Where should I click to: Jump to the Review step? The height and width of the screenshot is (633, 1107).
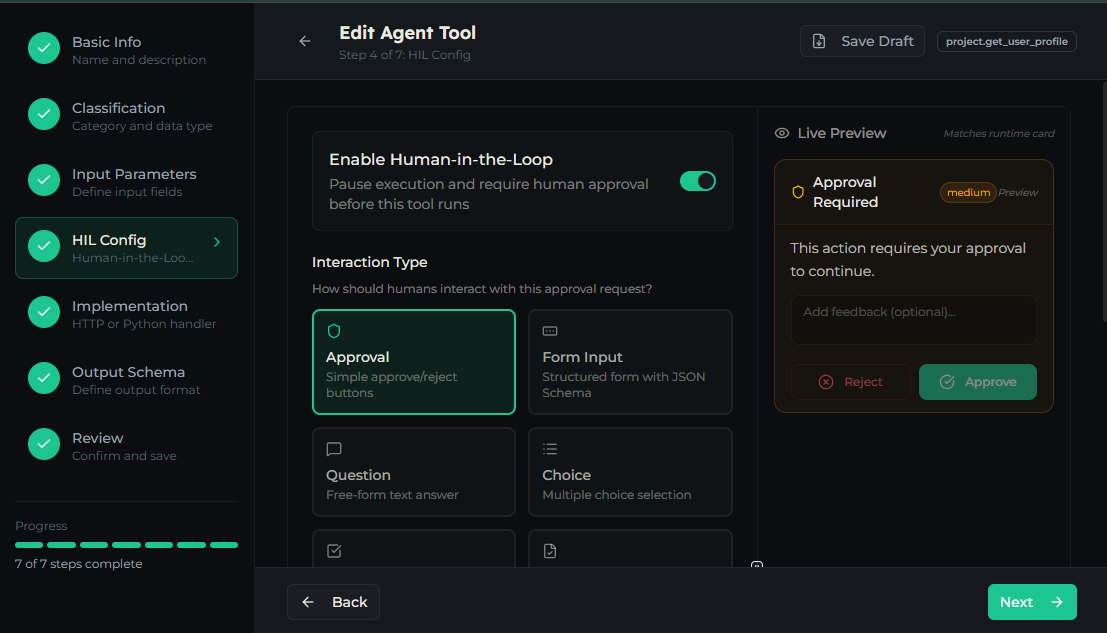(126, 445)
